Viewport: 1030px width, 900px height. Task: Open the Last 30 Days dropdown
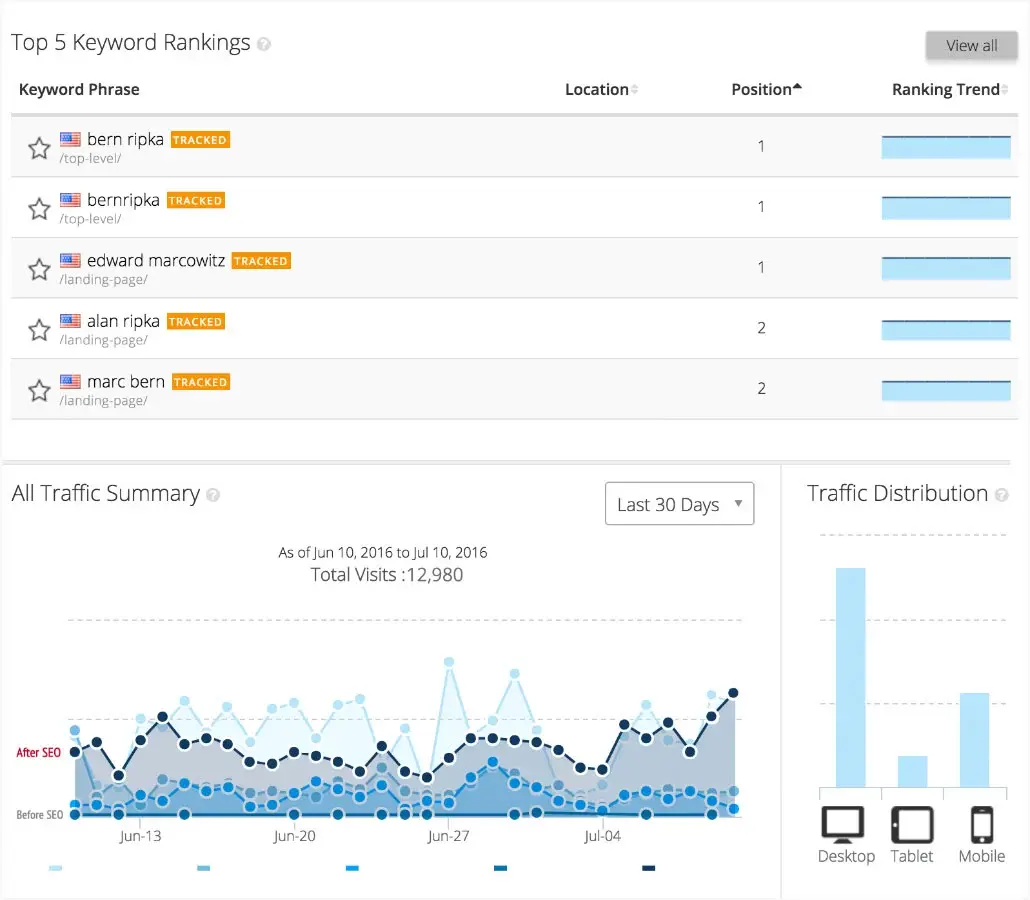pyautogui.click(x=679, y=504)
